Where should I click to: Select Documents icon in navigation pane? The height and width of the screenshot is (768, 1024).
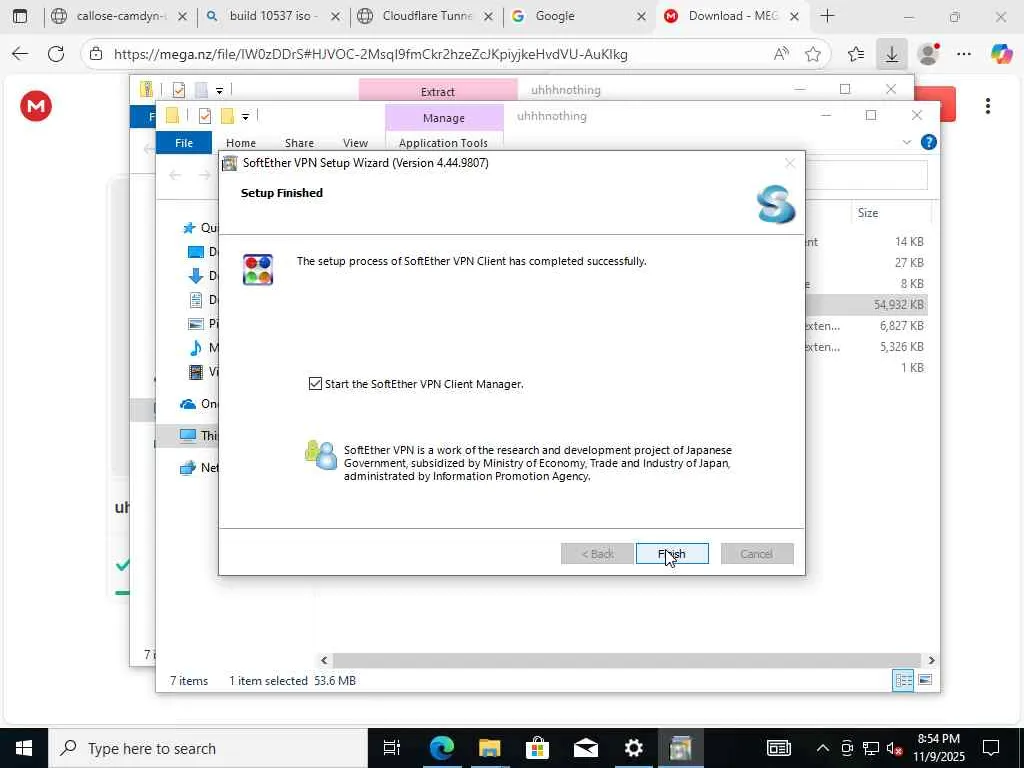(196, 300)
